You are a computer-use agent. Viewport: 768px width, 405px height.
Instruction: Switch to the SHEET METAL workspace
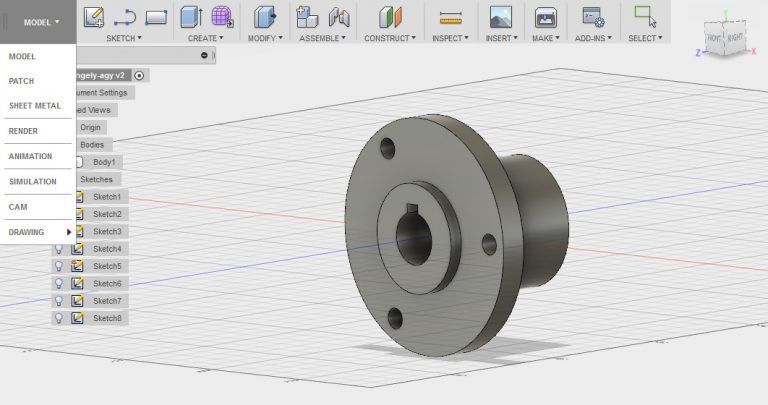tap(34, 106)
